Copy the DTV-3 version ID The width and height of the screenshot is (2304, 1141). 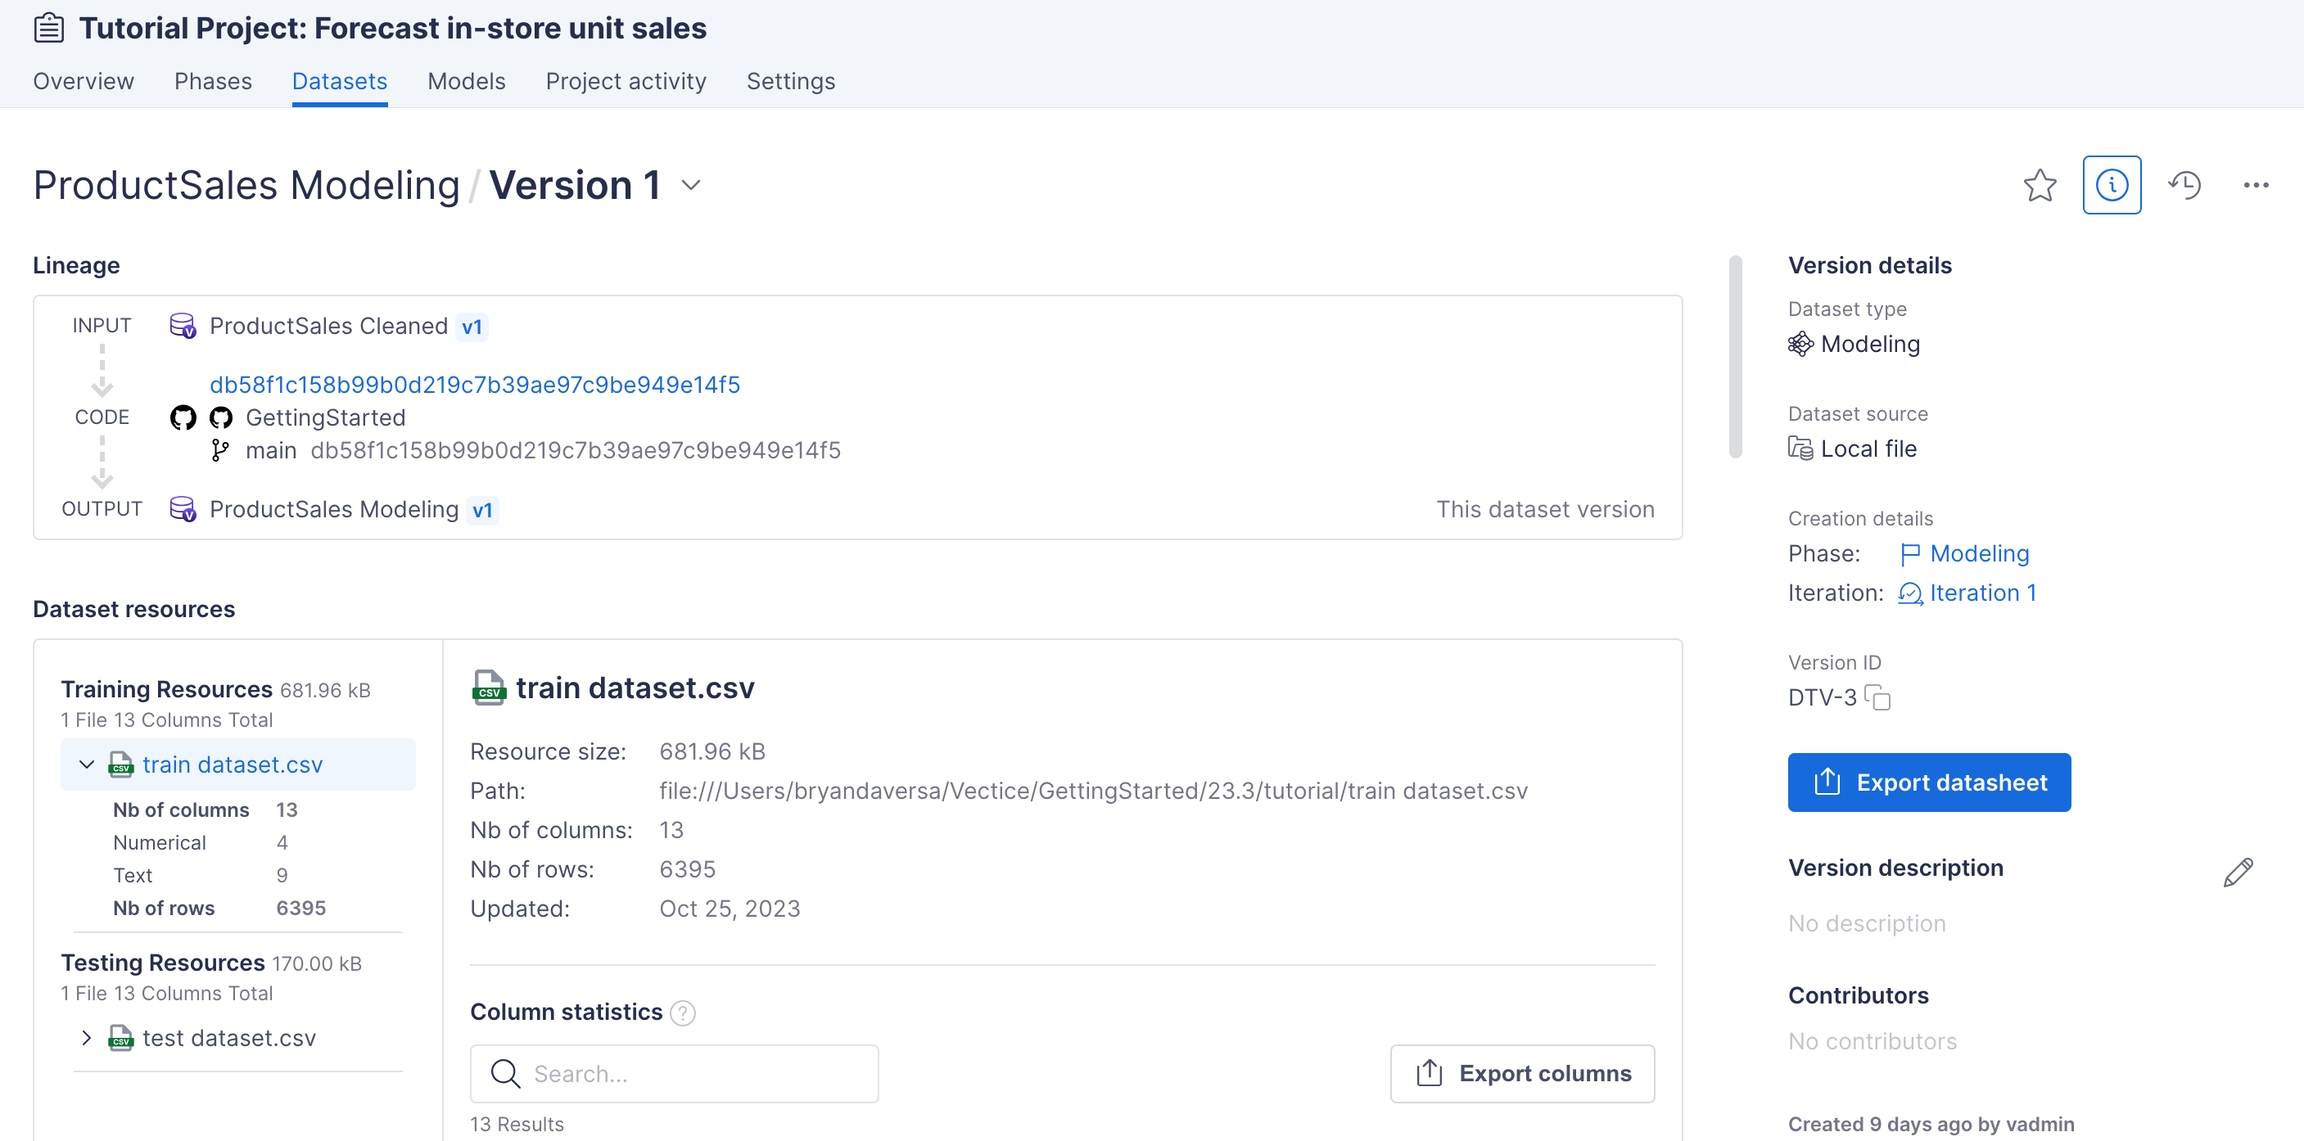tap(1879, 698)
